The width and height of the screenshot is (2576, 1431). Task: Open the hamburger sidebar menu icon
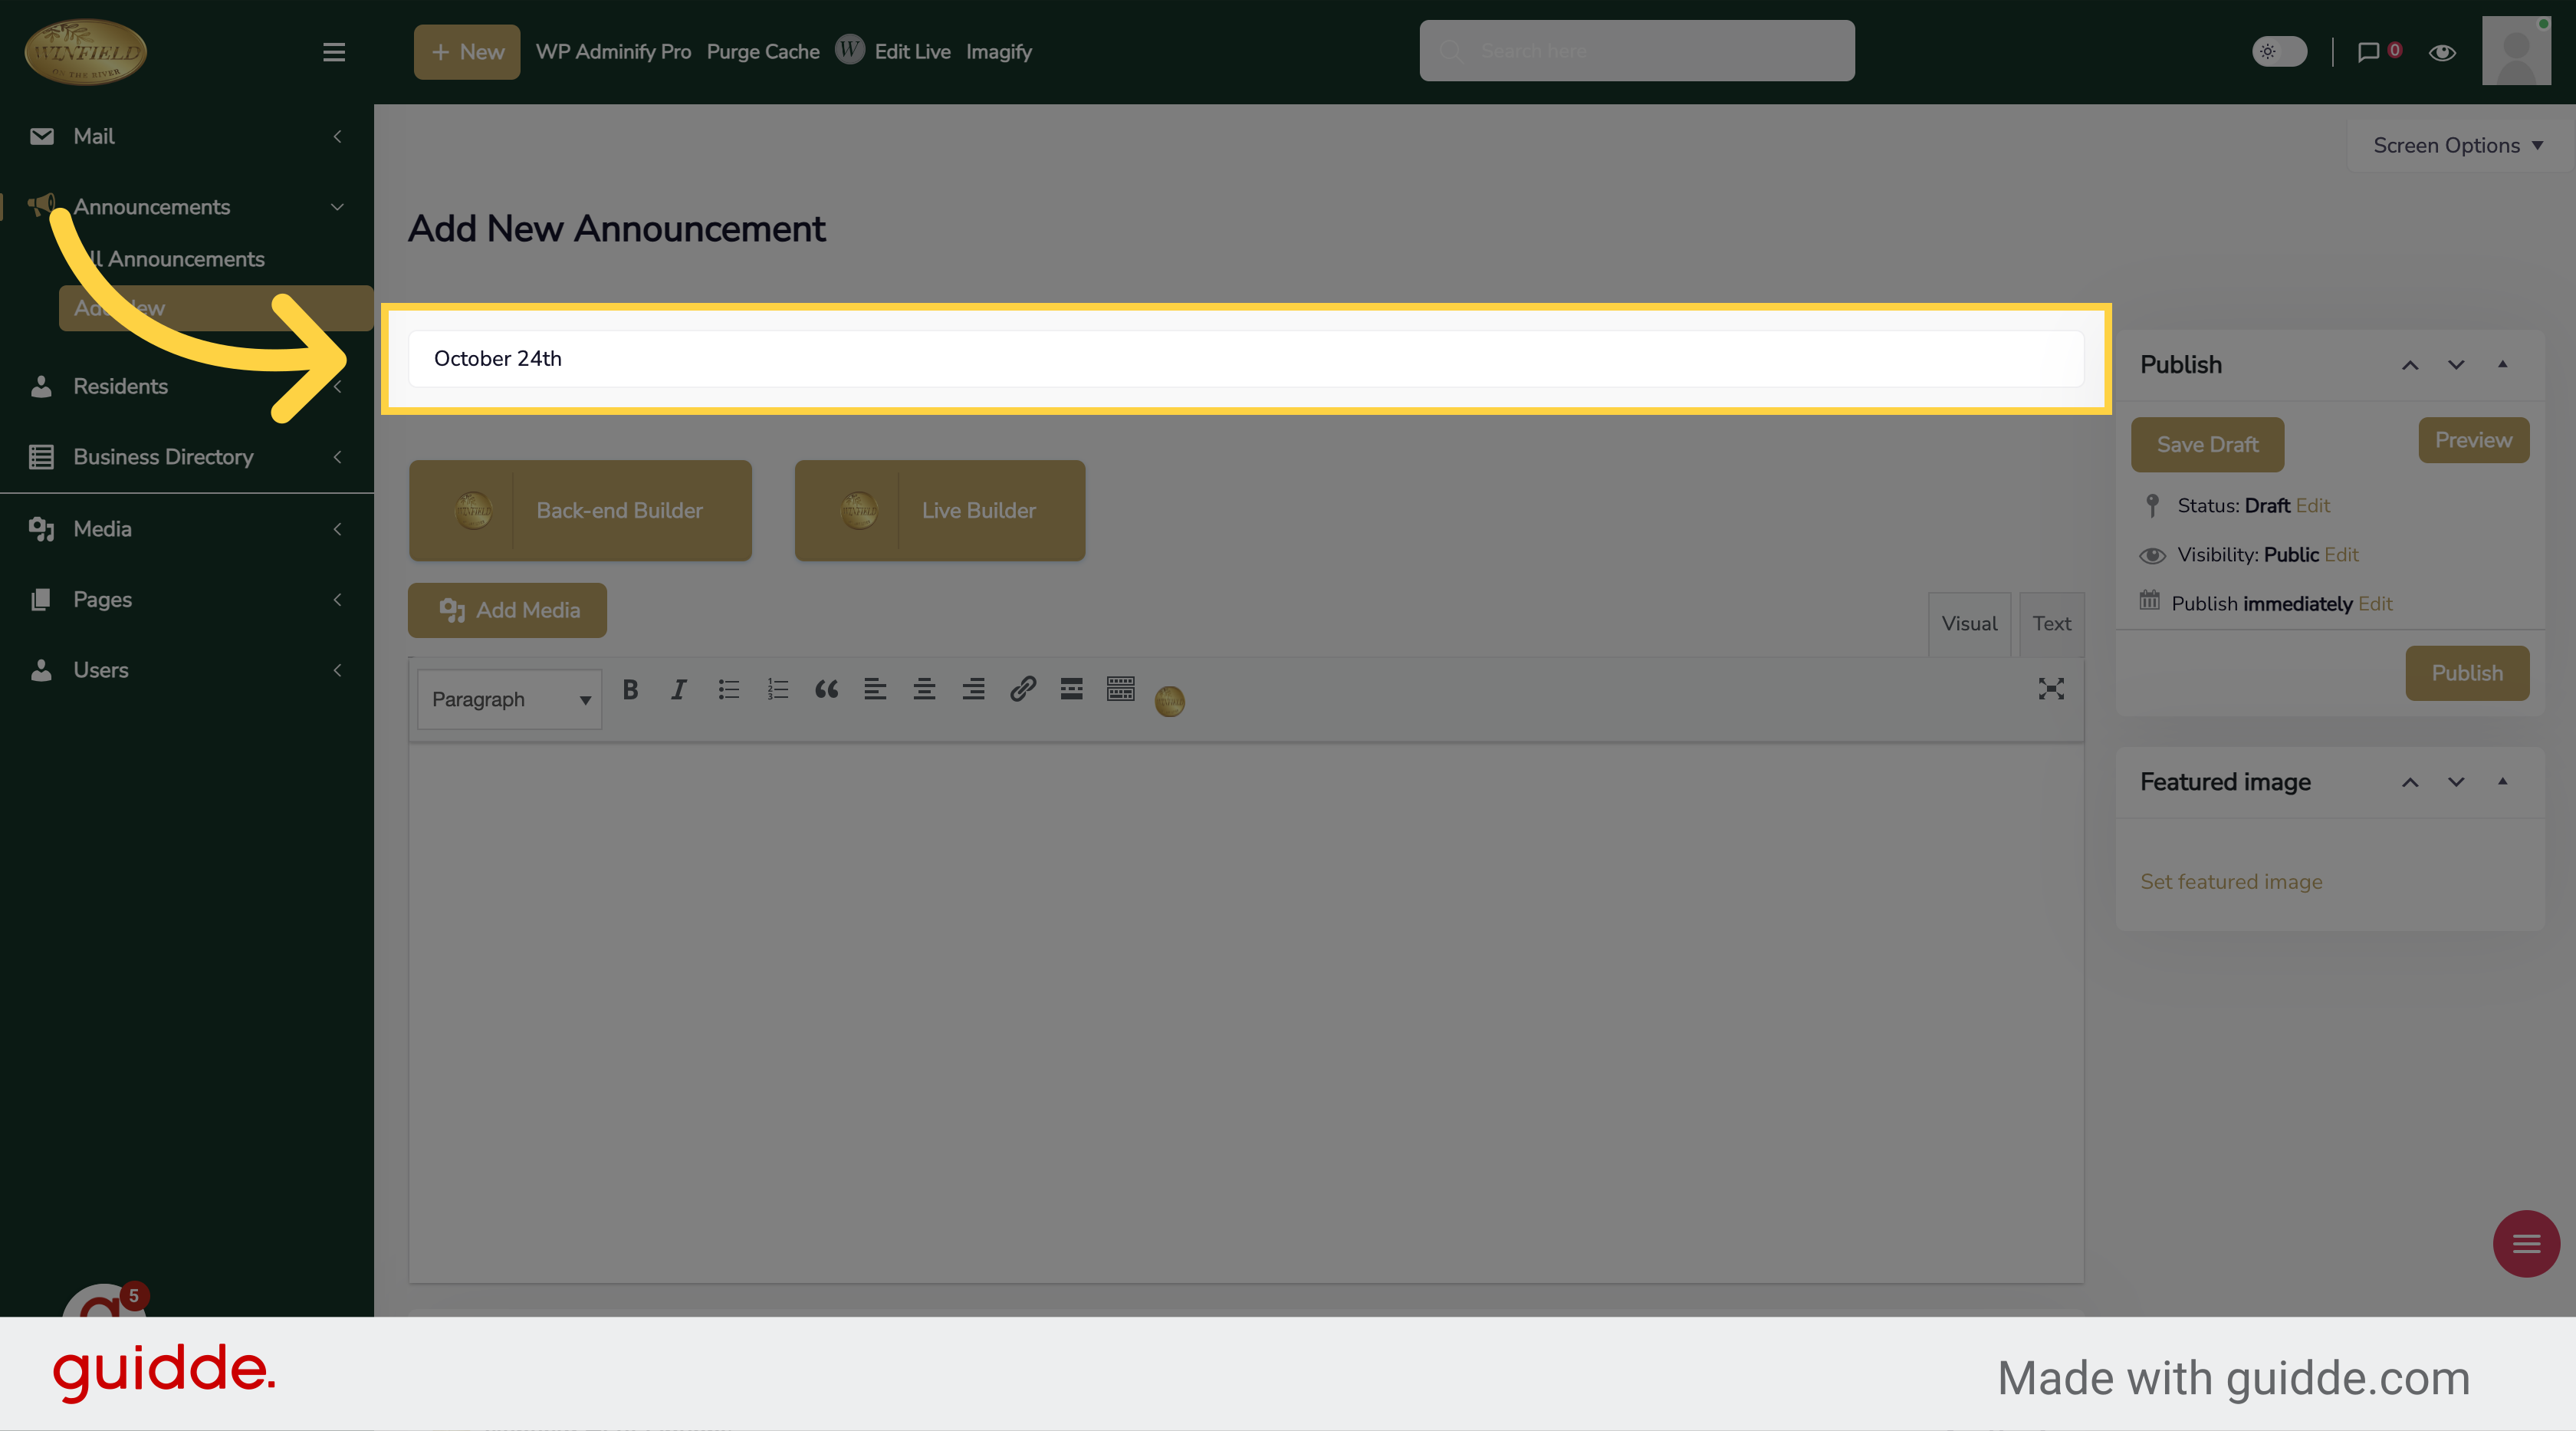click(334, 52)
